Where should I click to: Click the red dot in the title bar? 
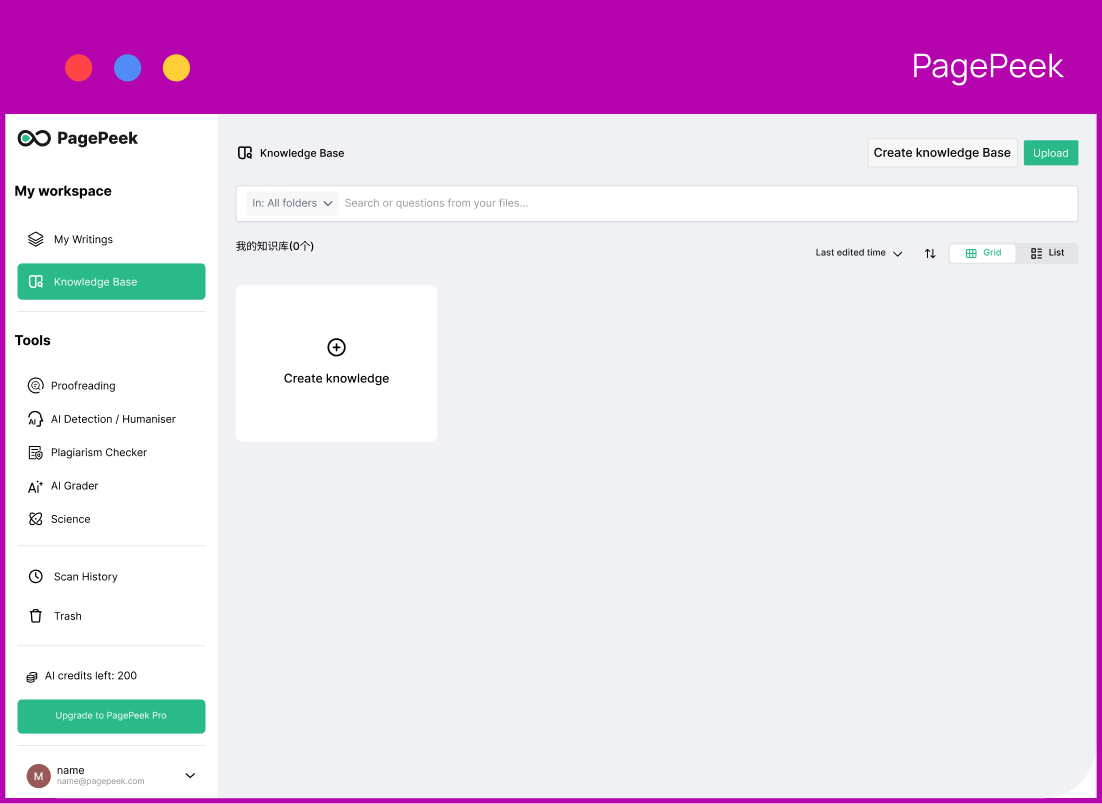79,68
